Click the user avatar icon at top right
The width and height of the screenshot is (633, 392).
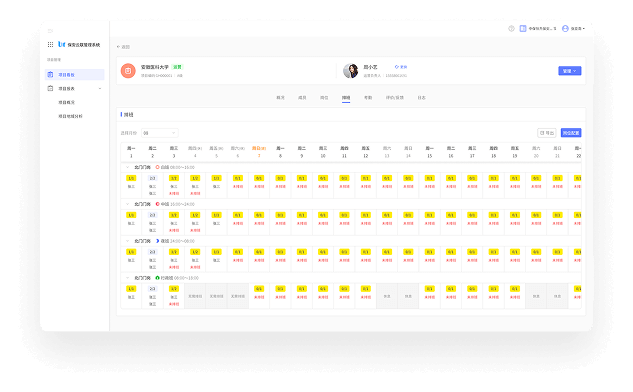click(x=565, y=28)
